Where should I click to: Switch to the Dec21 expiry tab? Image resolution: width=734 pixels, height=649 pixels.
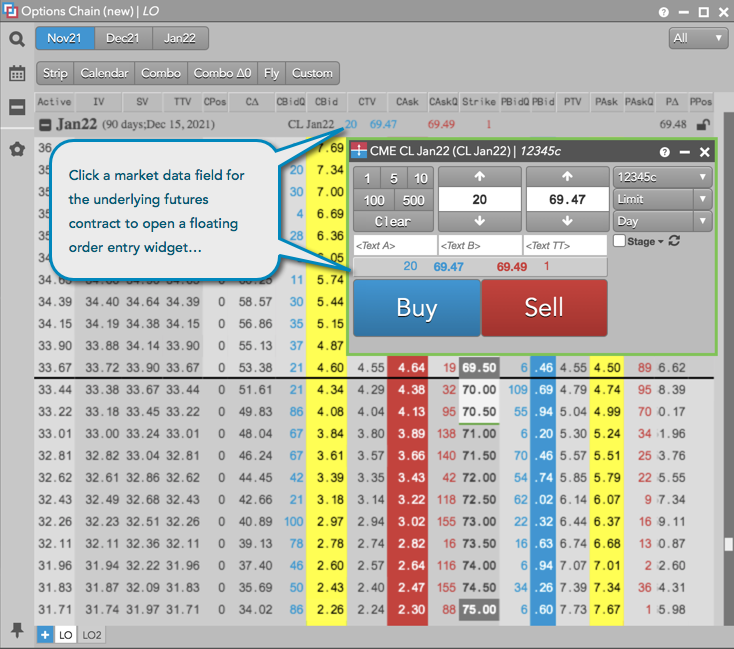pos(123,38)
